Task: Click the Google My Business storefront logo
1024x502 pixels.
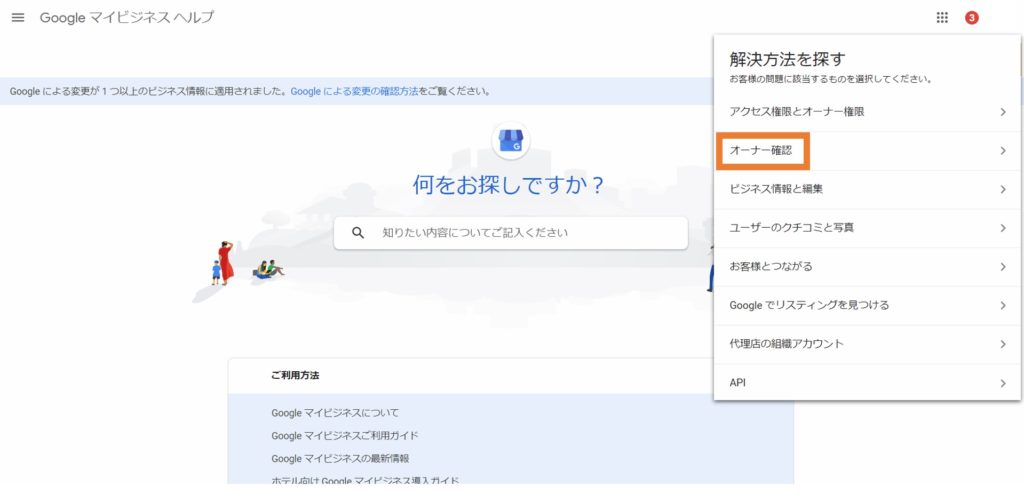Action: click(x=511, y=141)
